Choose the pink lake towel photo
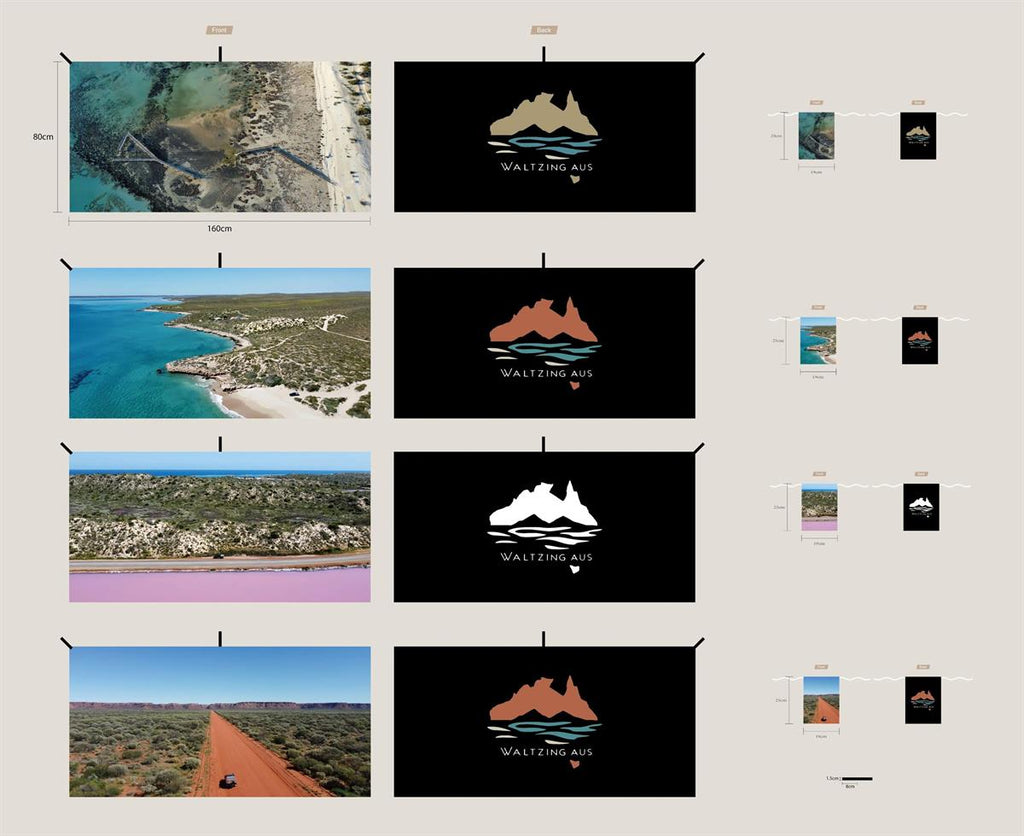 pyautogui.click(x=220, y=527)
